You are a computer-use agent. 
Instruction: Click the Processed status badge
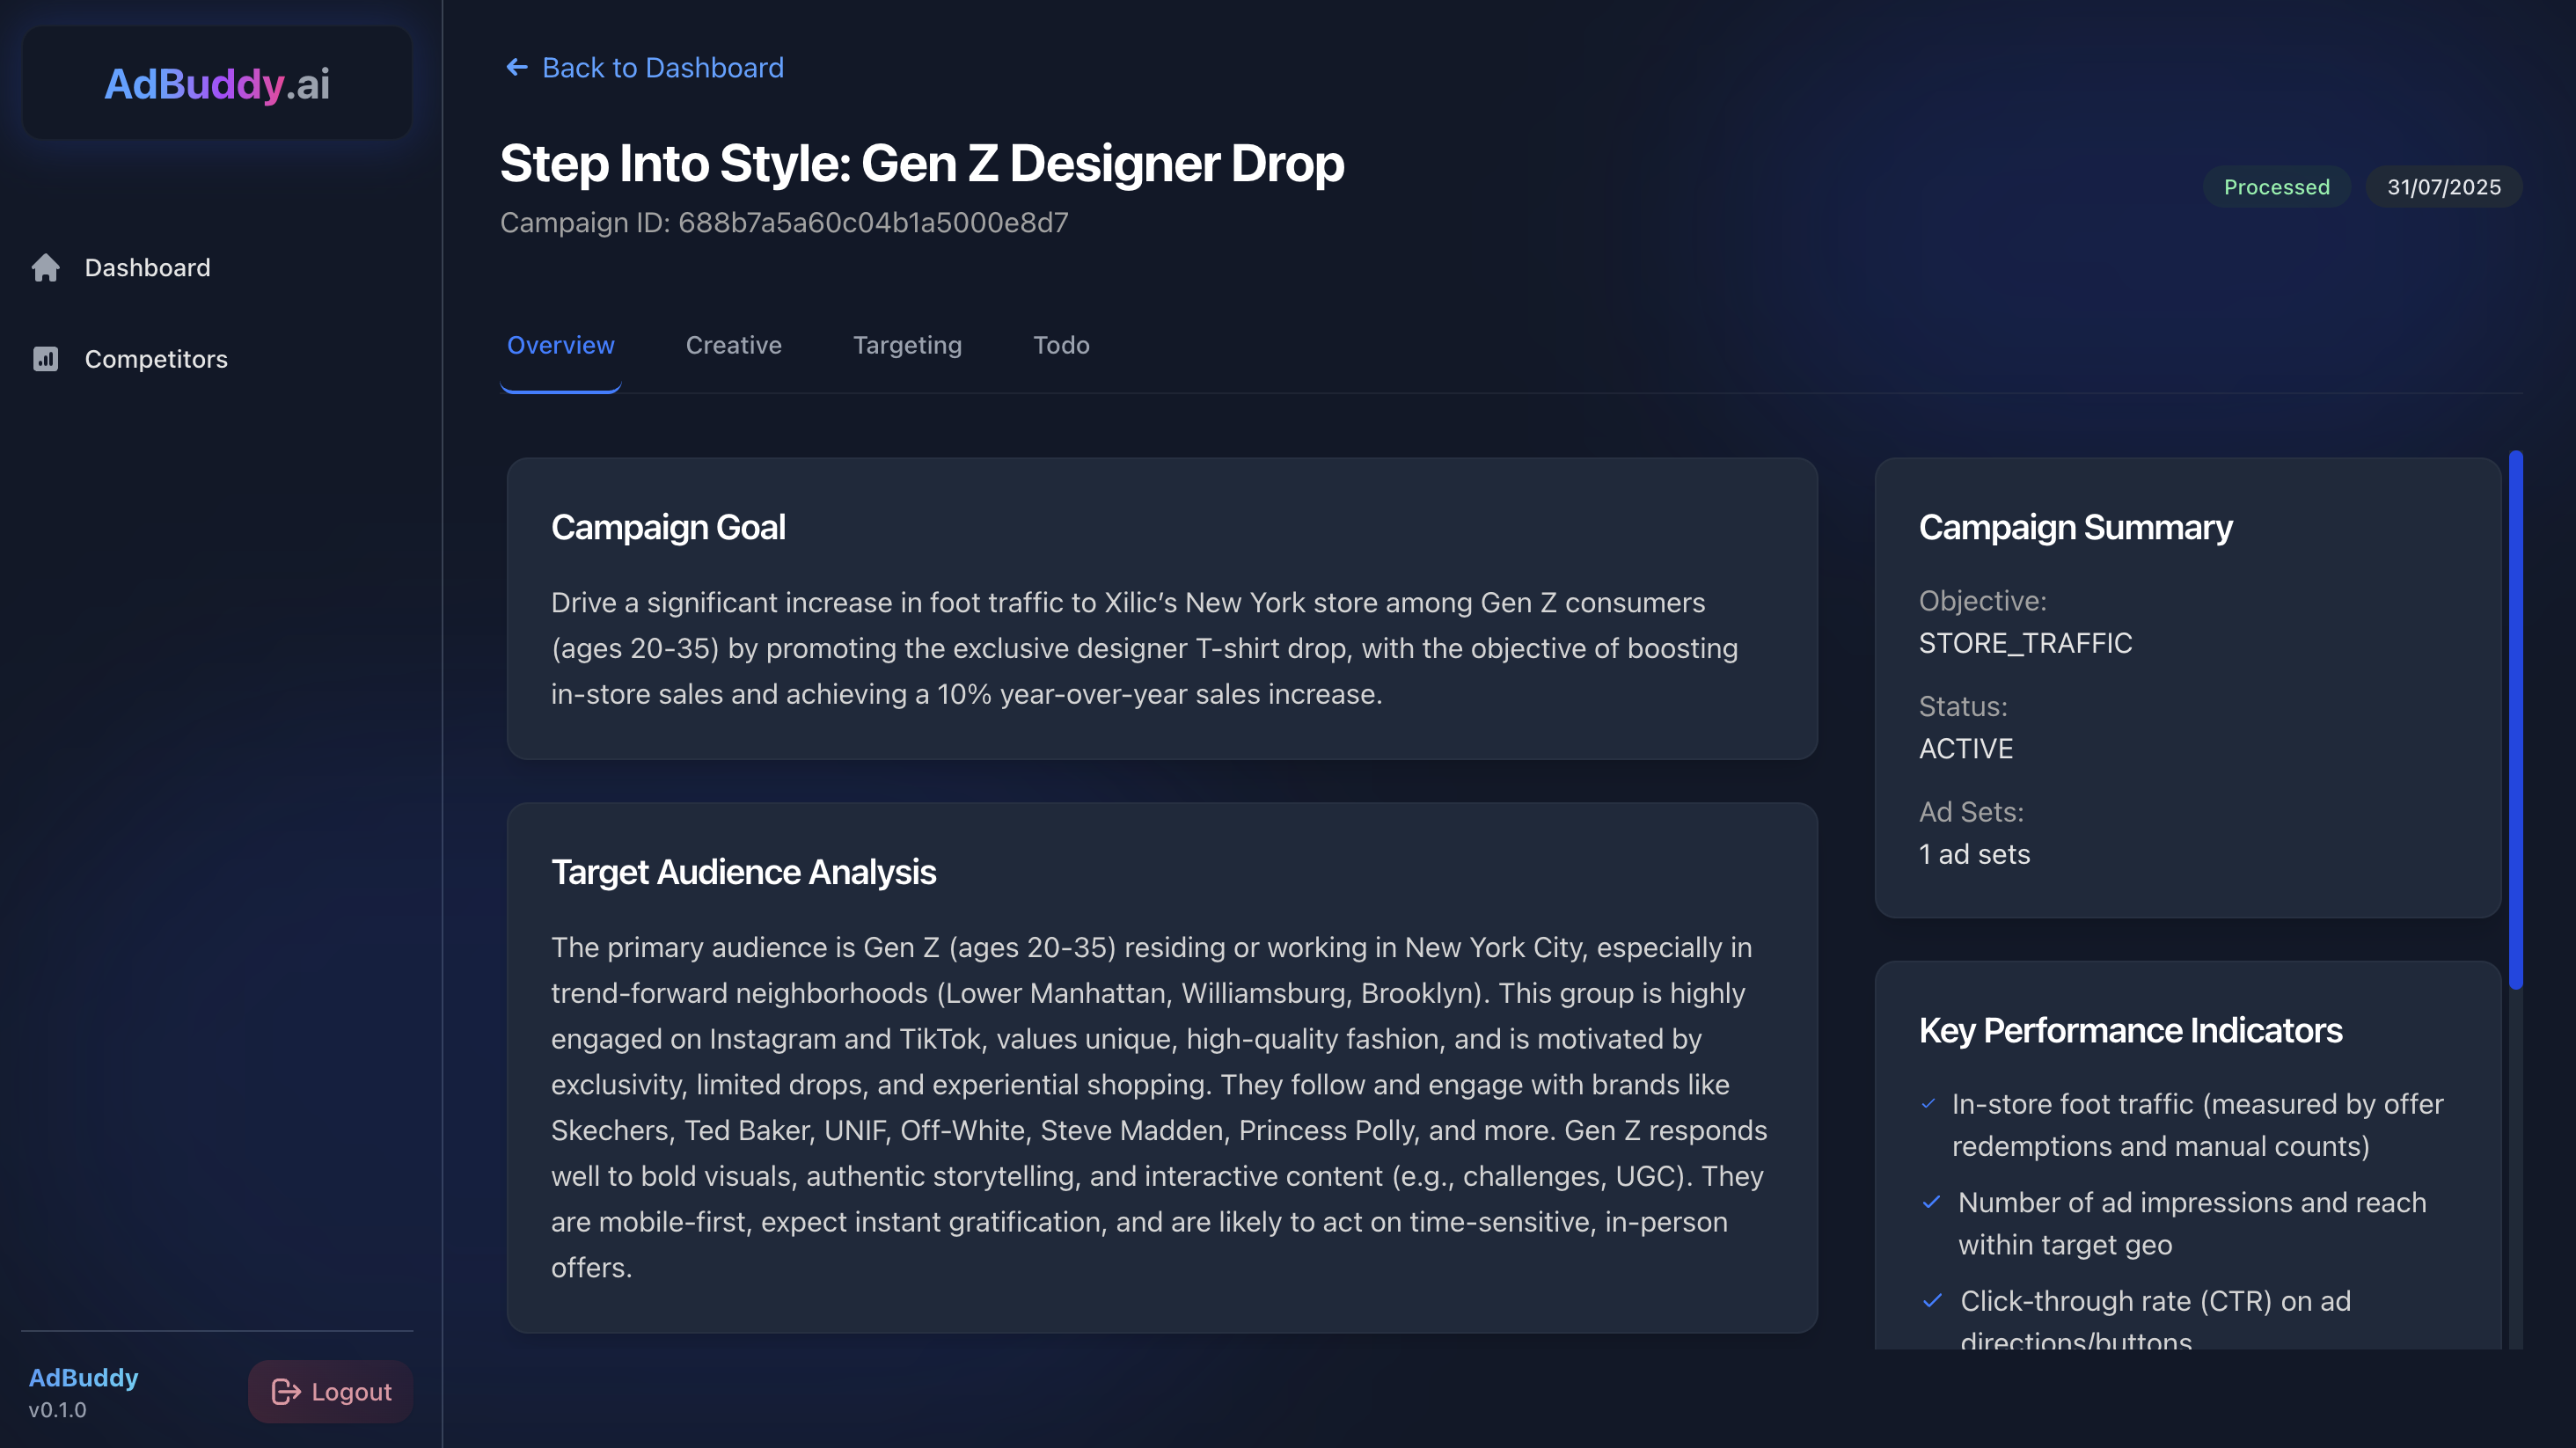2276,187
